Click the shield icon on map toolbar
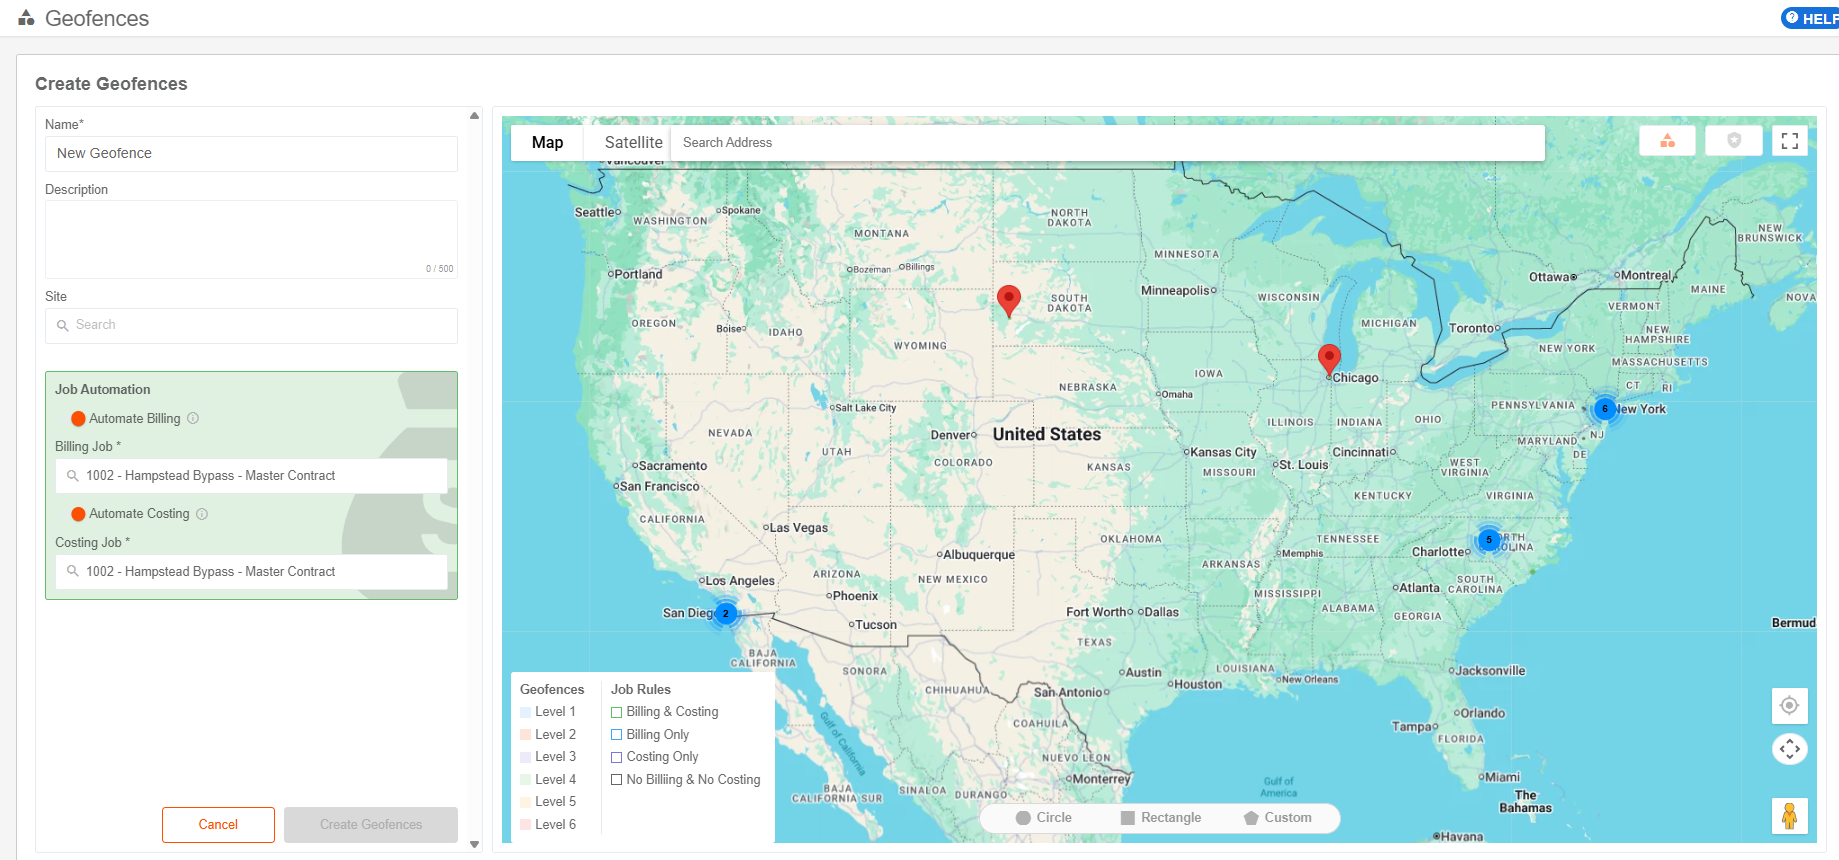The image size is (1839, 860). click(1734, 141)
